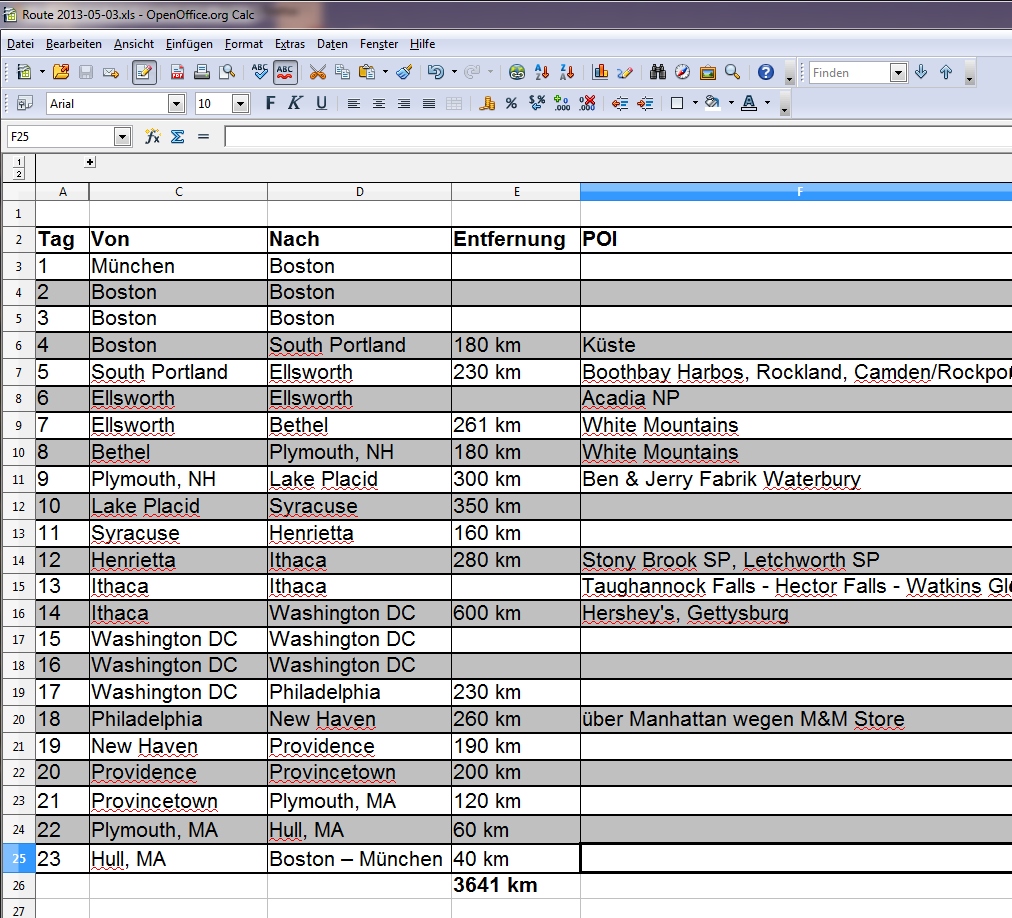
Task: Expand the hidden column group plus button
Action: pyautogui.click(x=90, y=162)
